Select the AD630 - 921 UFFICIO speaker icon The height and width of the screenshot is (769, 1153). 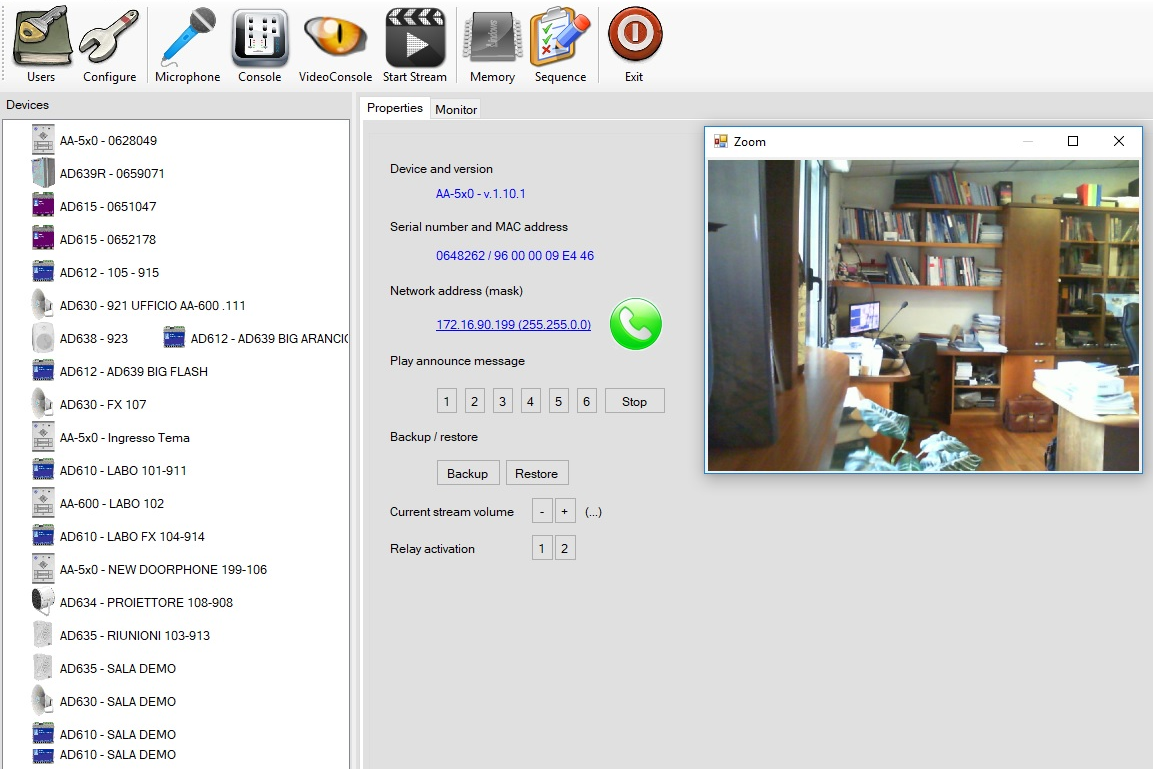coord(43,304)
